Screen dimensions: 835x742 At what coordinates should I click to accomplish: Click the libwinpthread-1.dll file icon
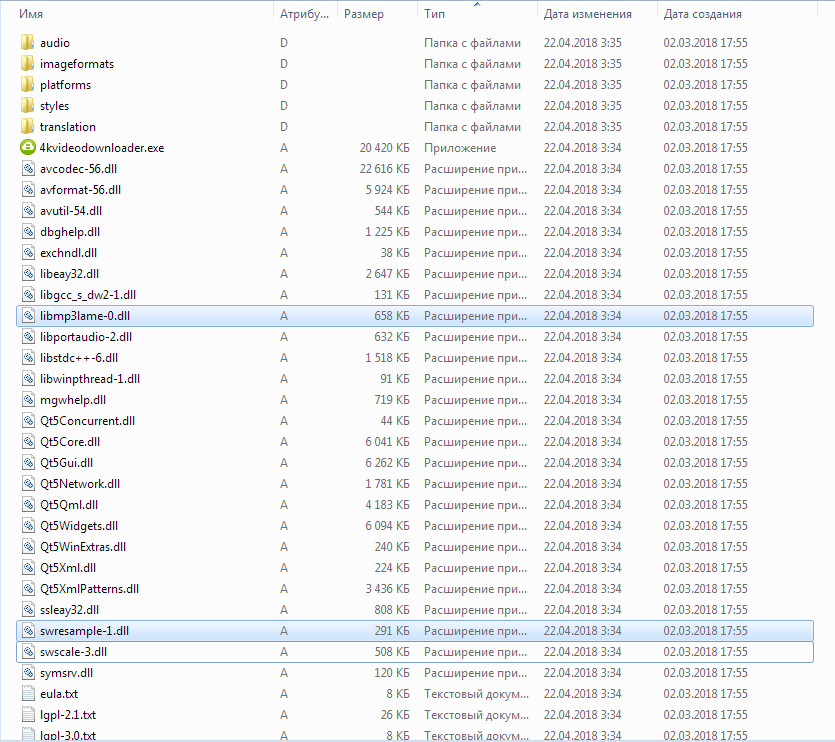(28, 379)
